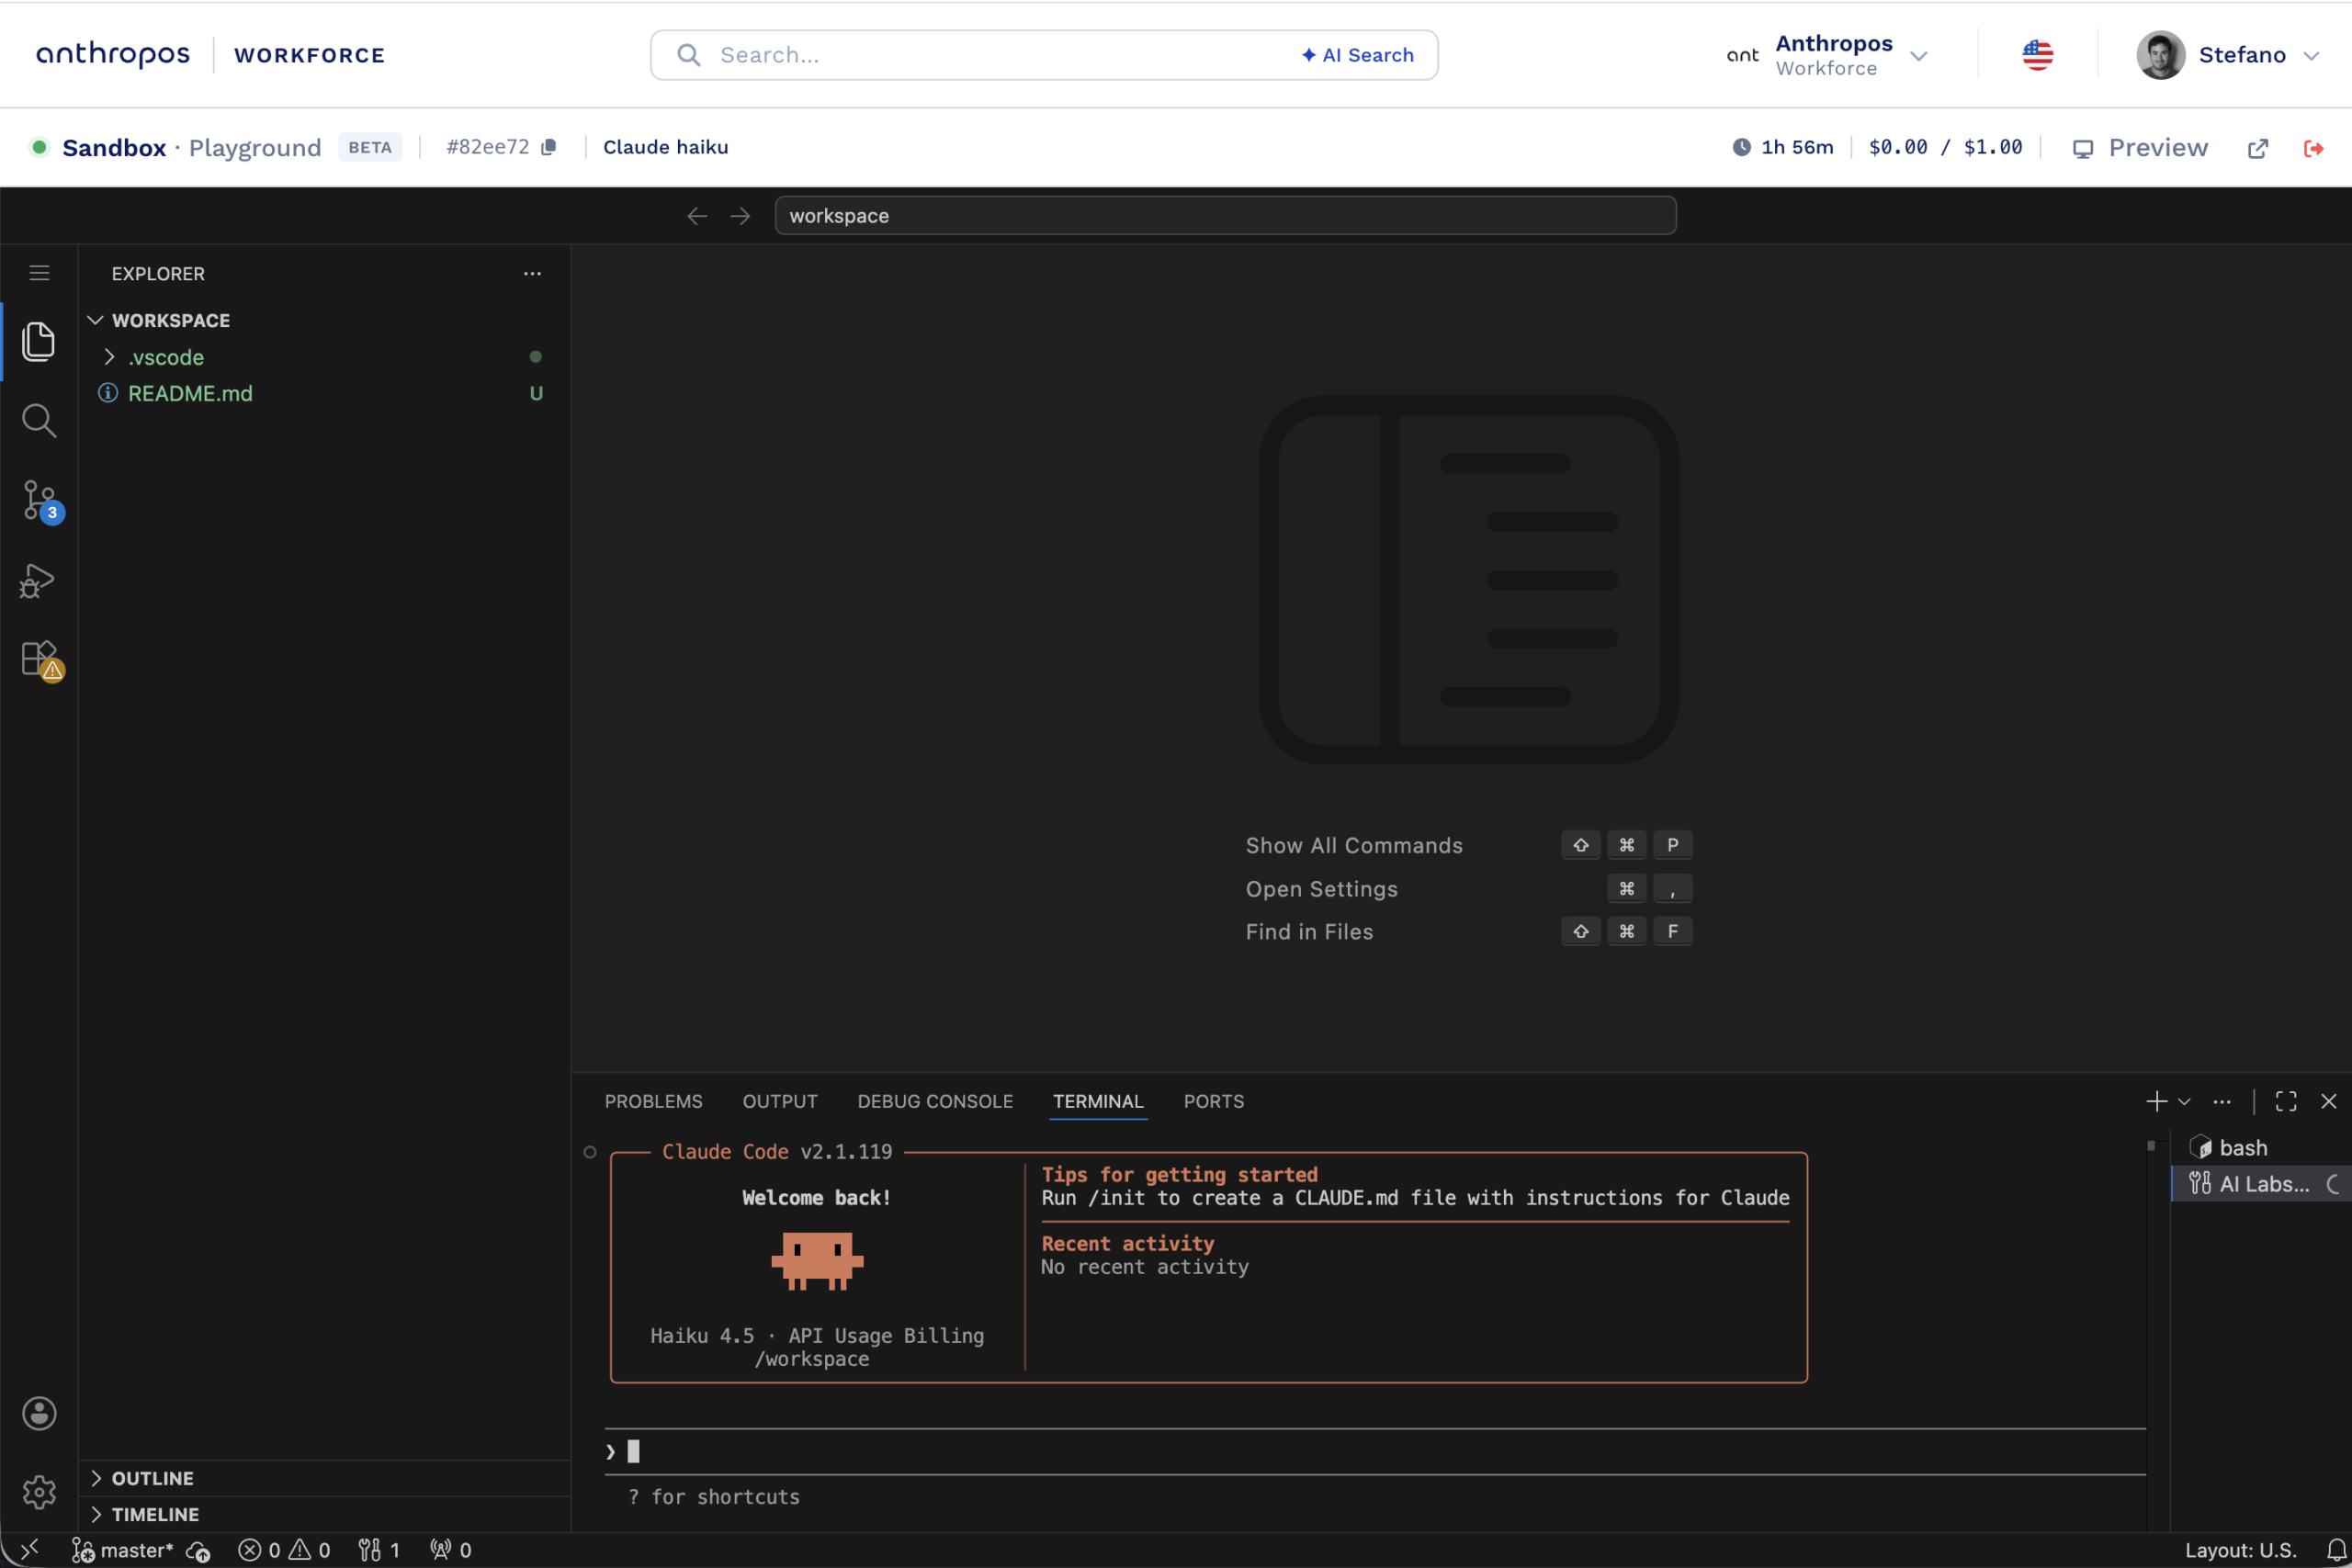
Task: Open terminal panel more actions ellipsis
Action: click(2222, 1101)
